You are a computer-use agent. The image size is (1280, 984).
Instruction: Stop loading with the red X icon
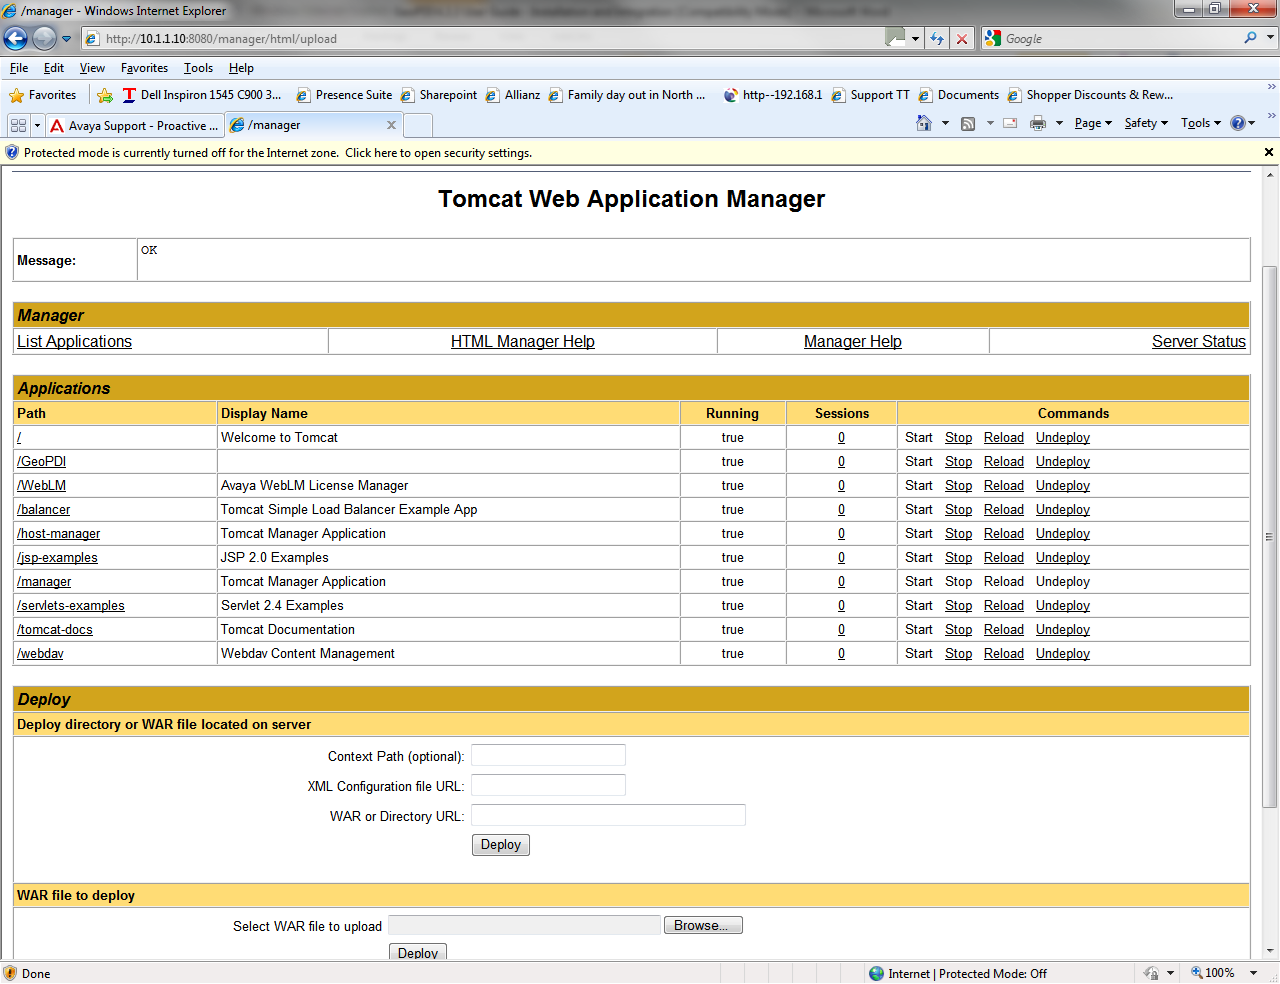[962, 39]
